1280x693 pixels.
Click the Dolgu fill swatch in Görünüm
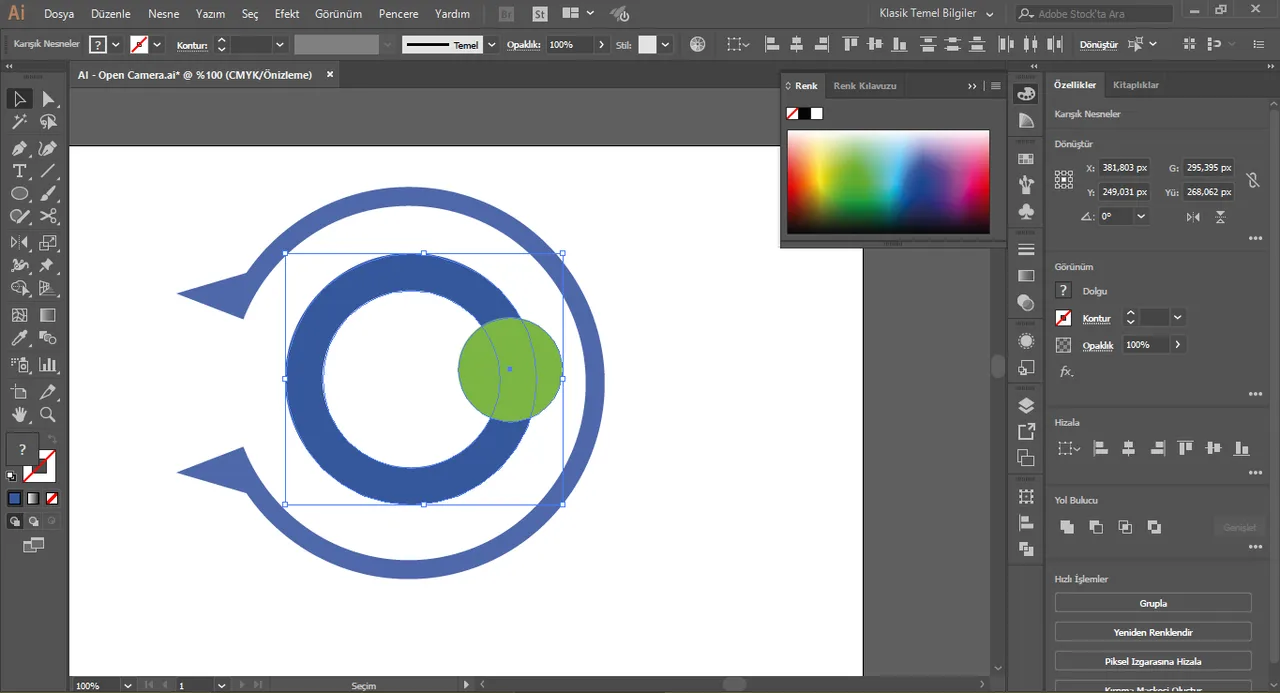click(x=1064, y=291)
